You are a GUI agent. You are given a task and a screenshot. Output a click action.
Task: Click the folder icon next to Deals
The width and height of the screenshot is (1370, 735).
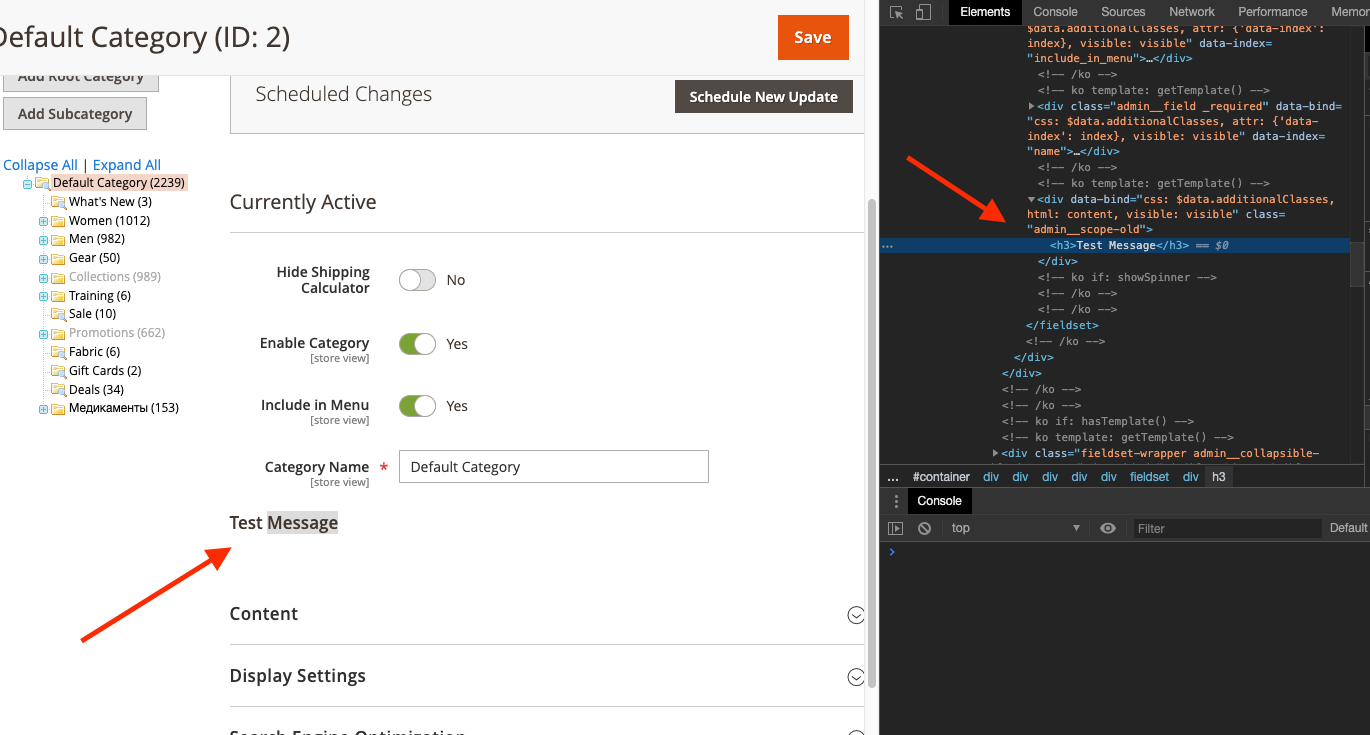tap(59, 390)
